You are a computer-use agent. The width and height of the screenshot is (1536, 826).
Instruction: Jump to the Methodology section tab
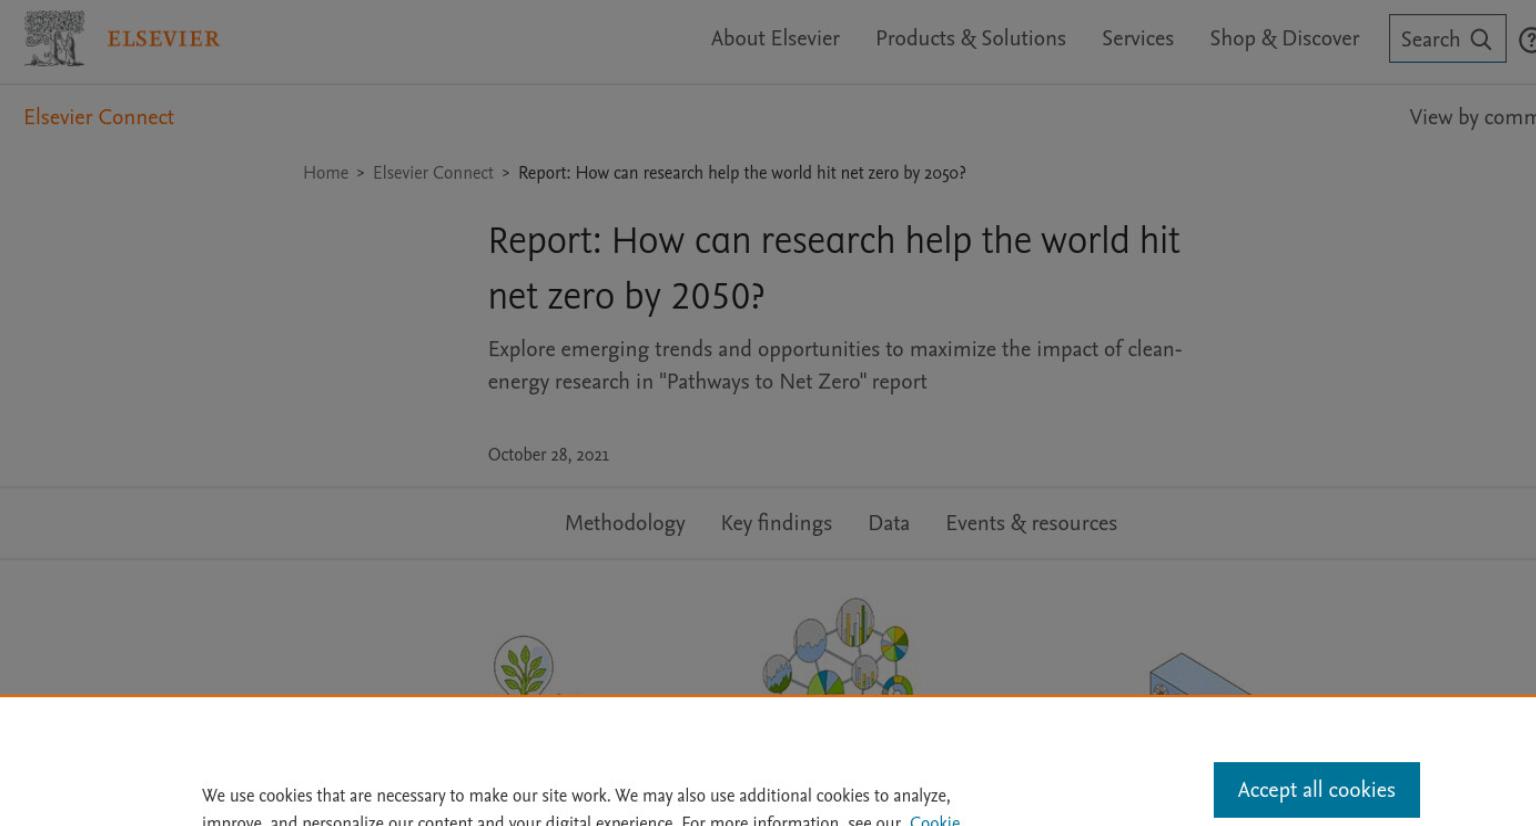pyautogui.click(x=625, y=523)
